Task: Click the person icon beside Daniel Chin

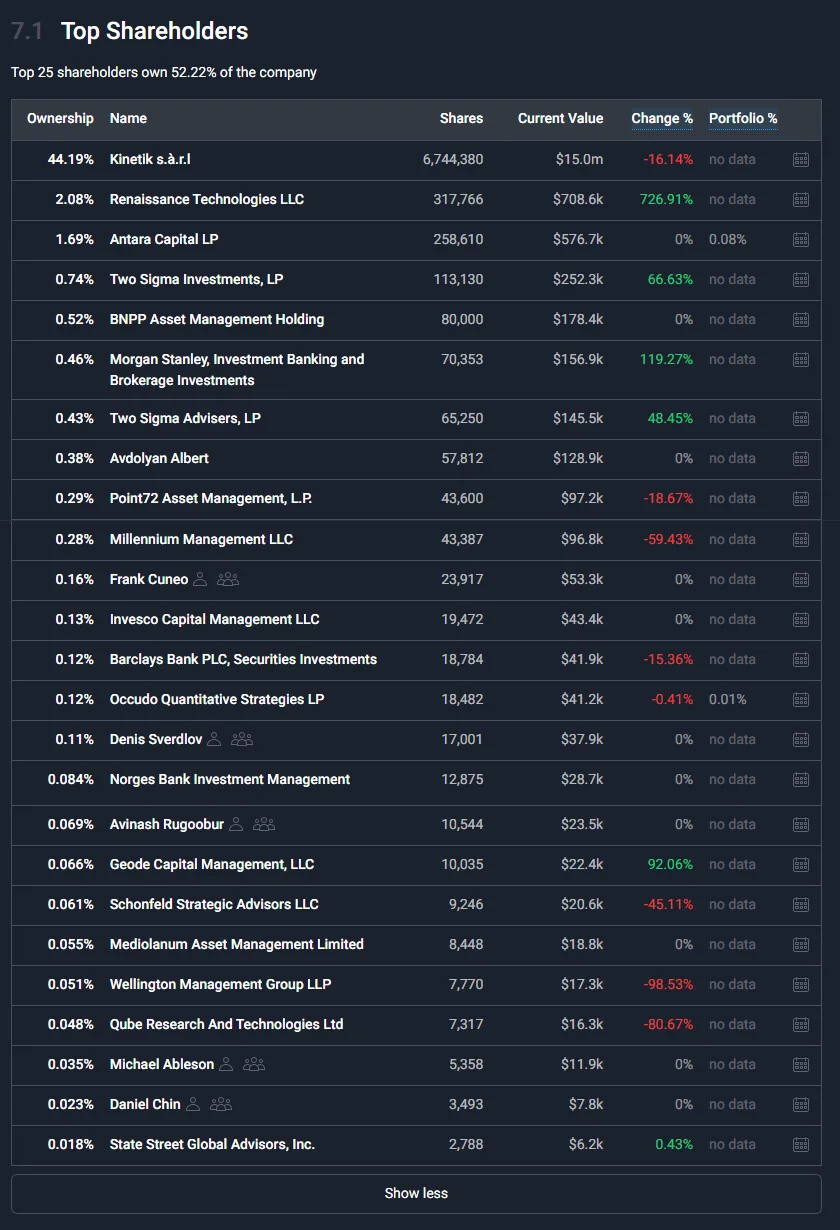Action: pyautogui.click(x=193, y=1104)
